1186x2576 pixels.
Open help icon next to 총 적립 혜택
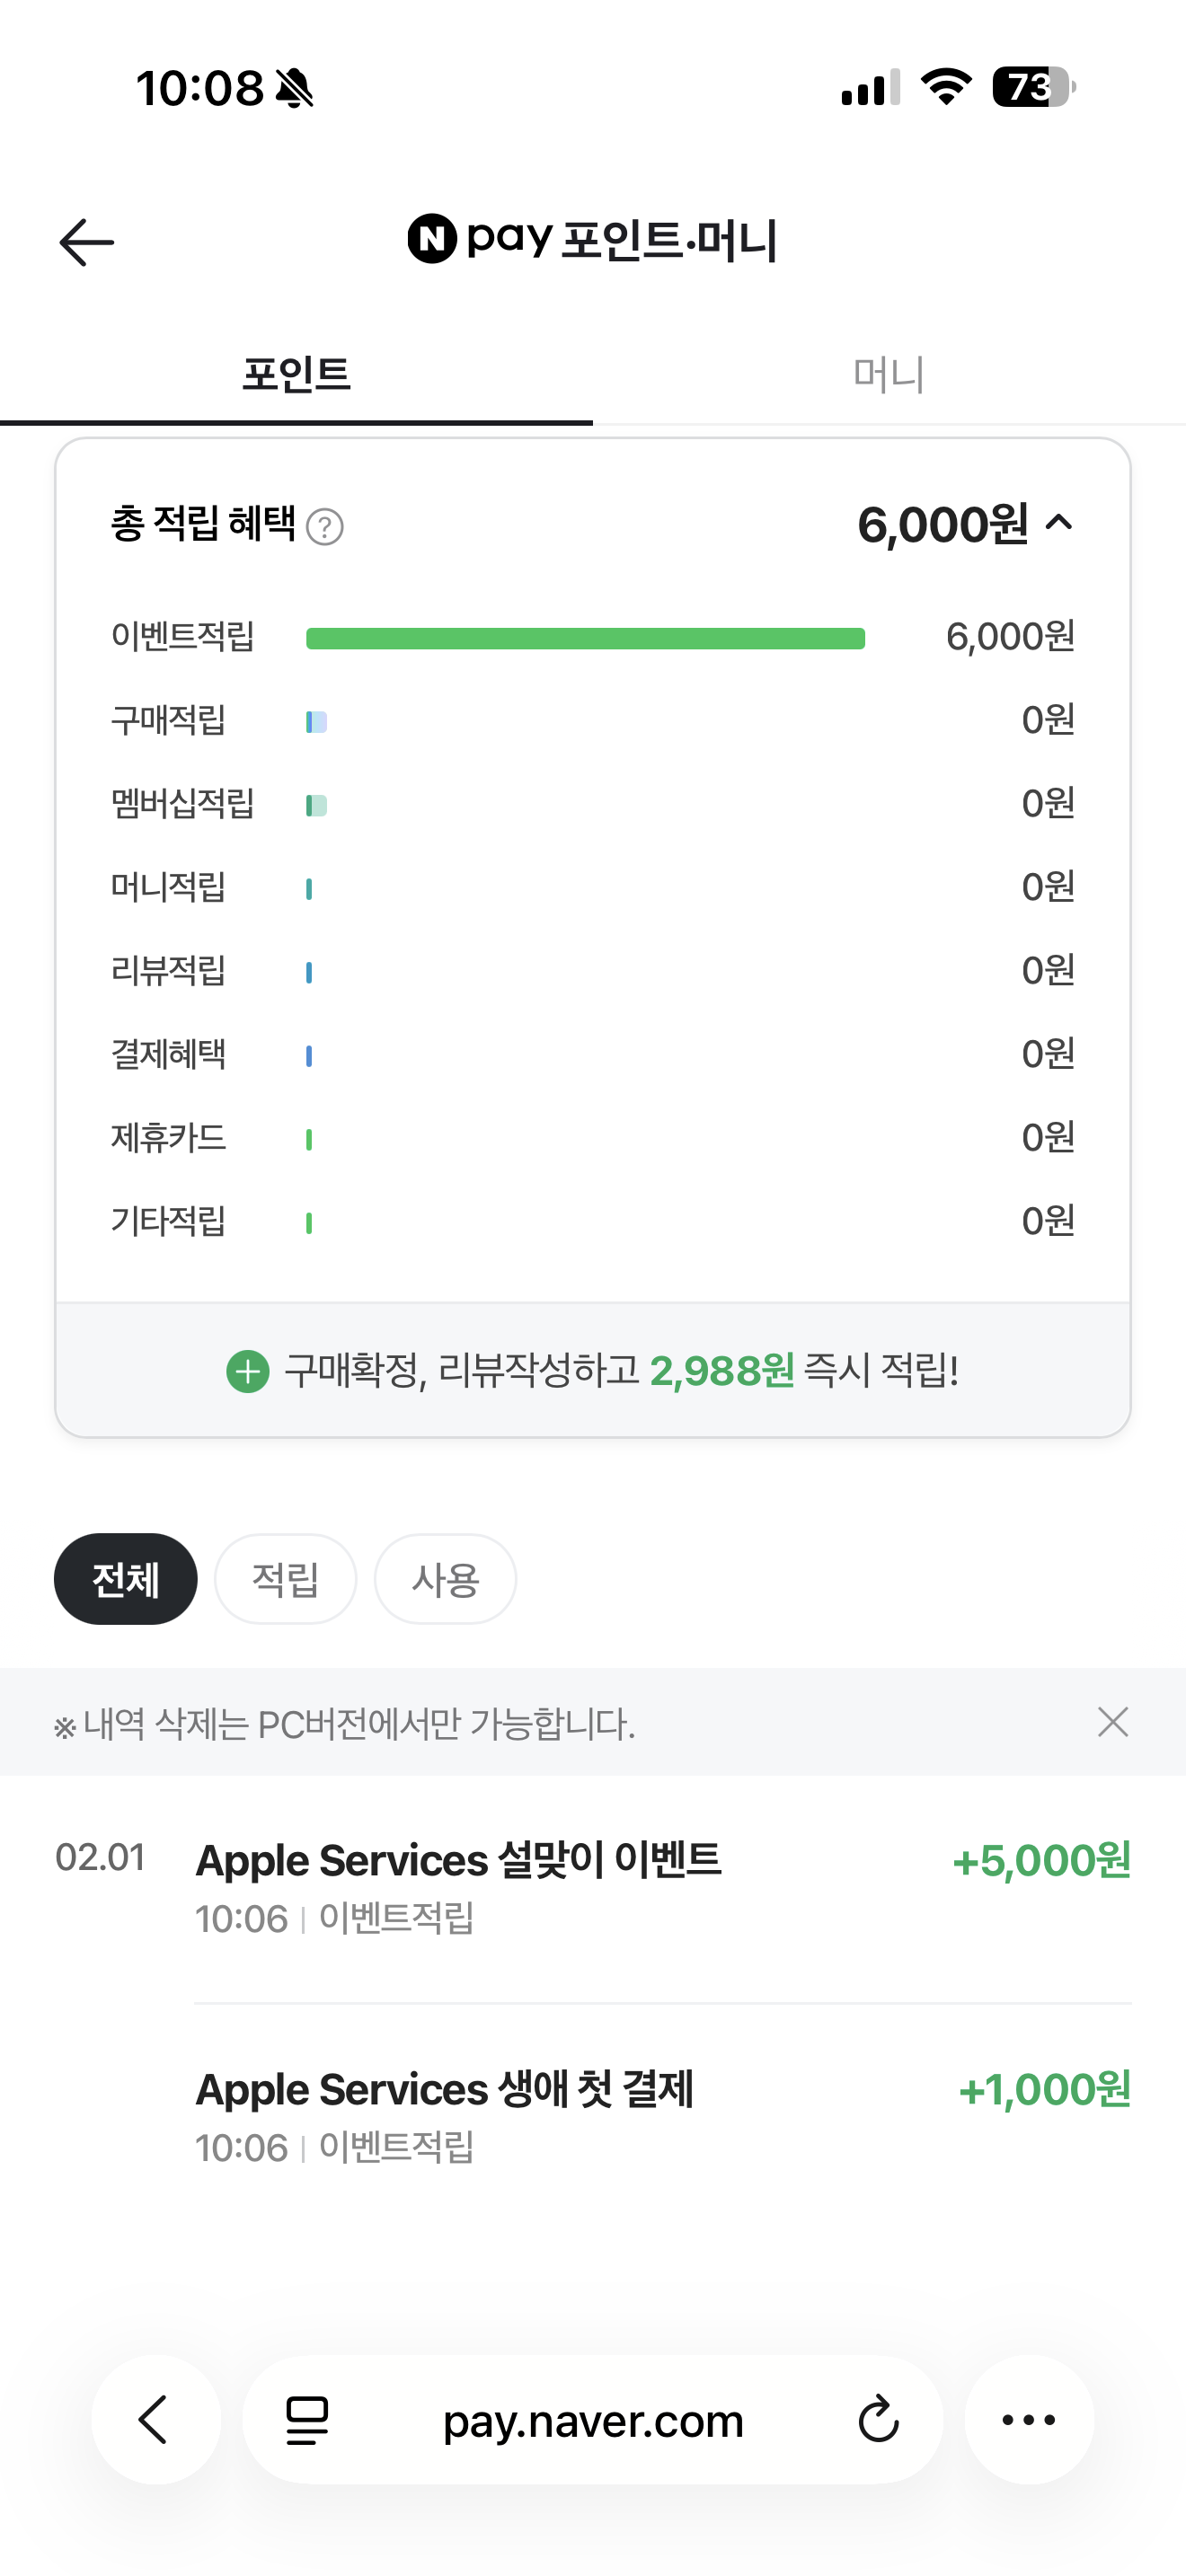tap(325, 526)
